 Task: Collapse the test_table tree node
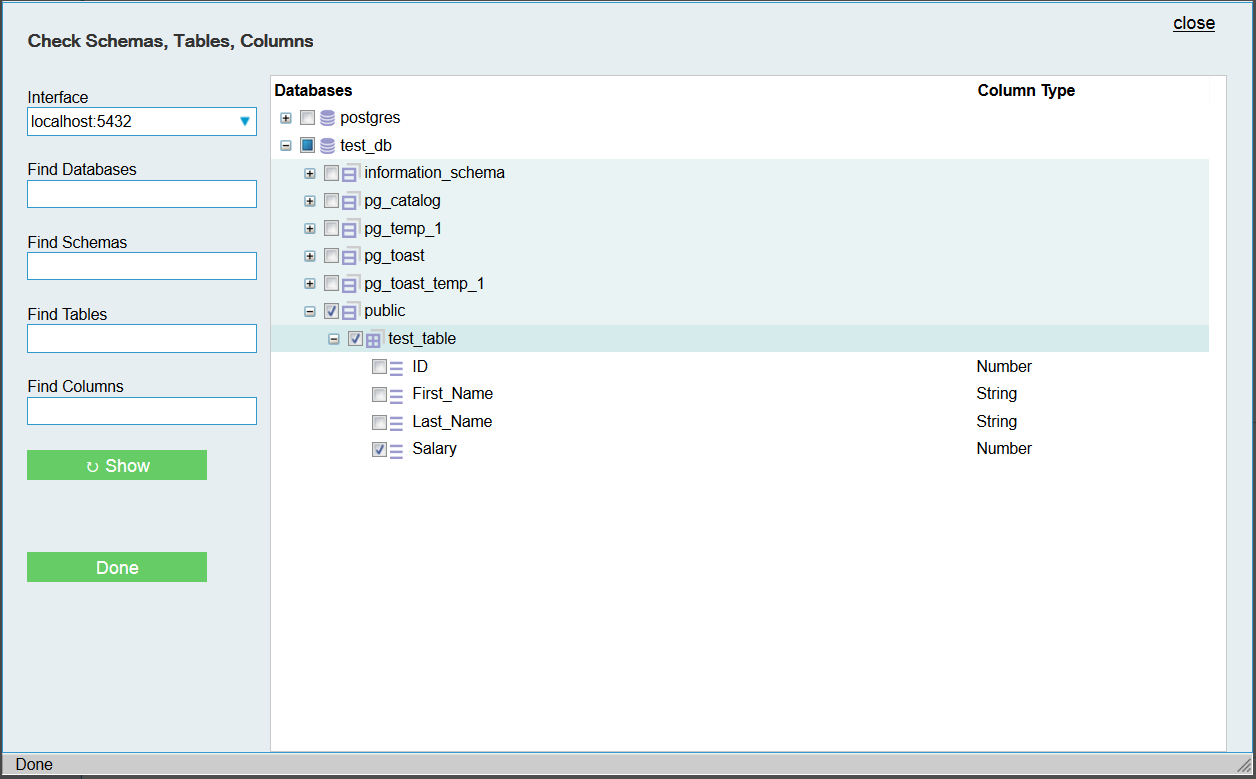334,339
